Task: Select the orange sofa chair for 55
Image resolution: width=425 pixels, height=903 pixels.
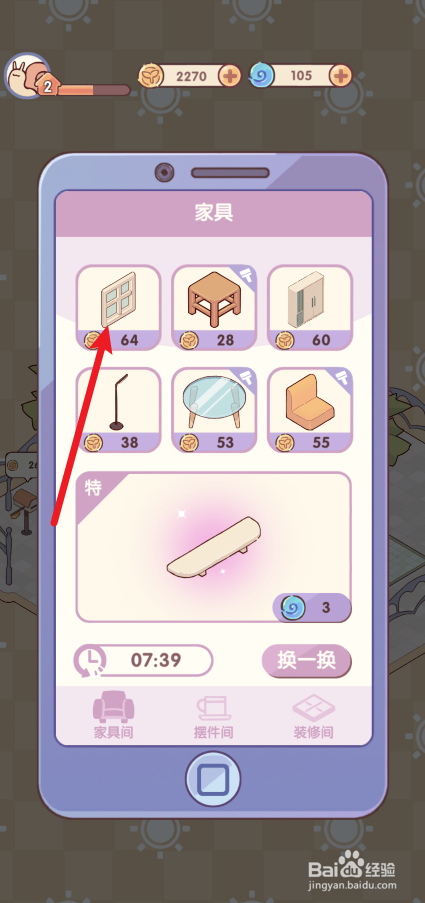Action: click(x=310, y=410)
